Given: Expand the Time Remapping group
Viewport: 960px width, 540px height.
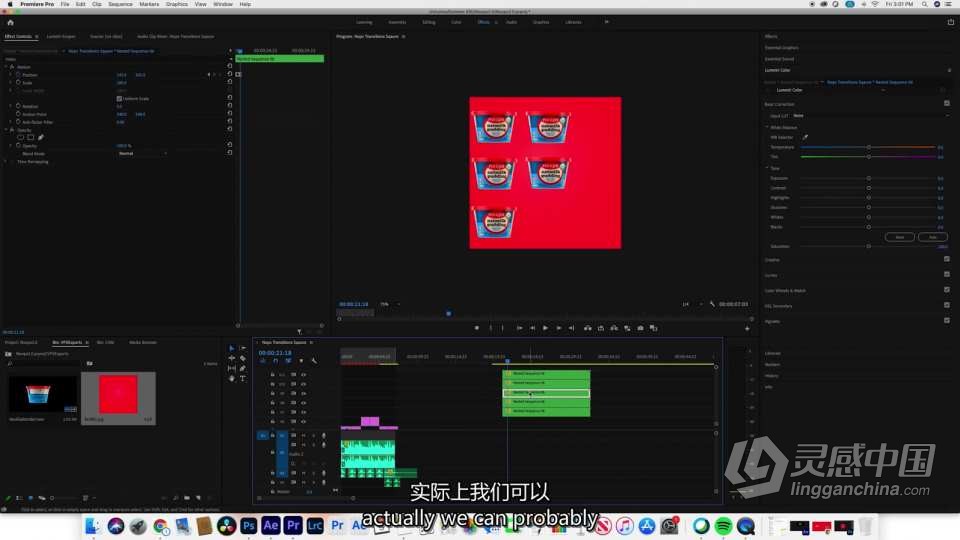Looking at the screenshot, I should 6,162.
